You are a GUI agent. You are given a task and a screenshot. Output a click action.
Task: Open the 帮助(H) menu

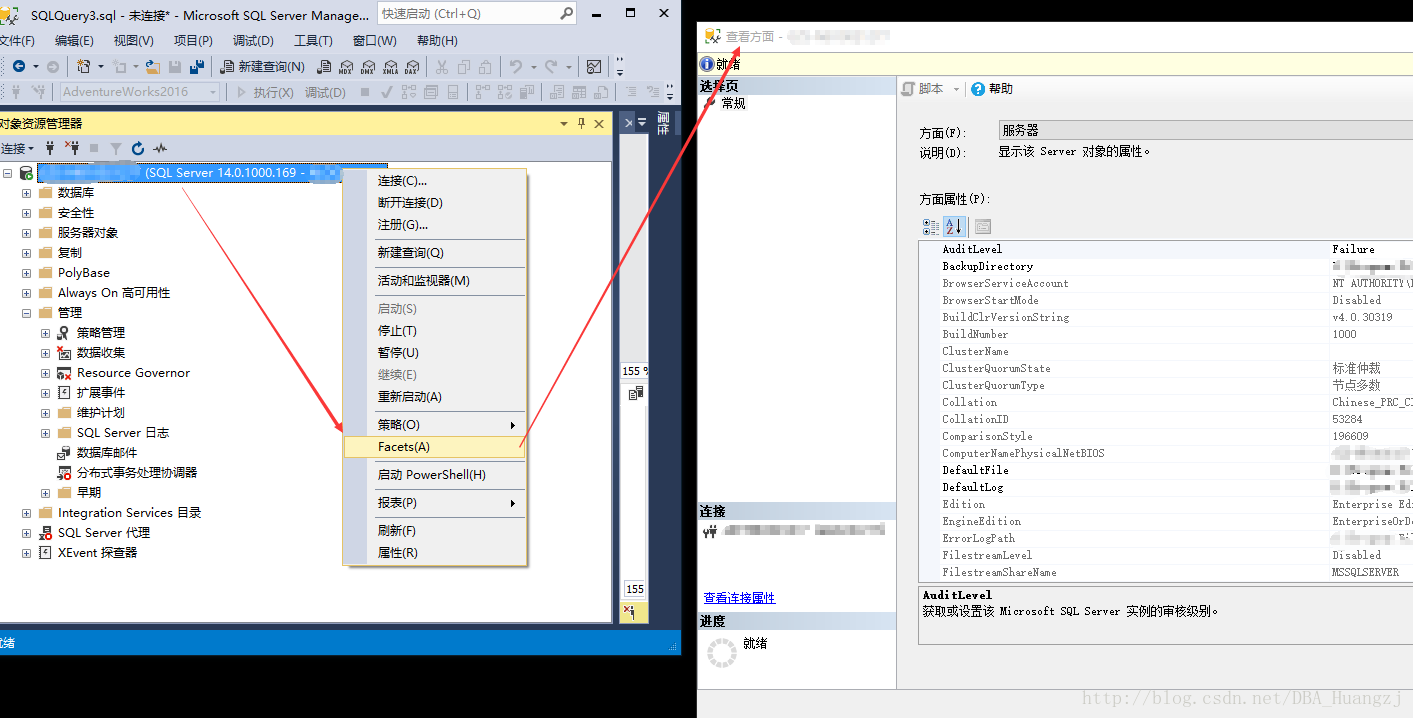click(437, 41)
